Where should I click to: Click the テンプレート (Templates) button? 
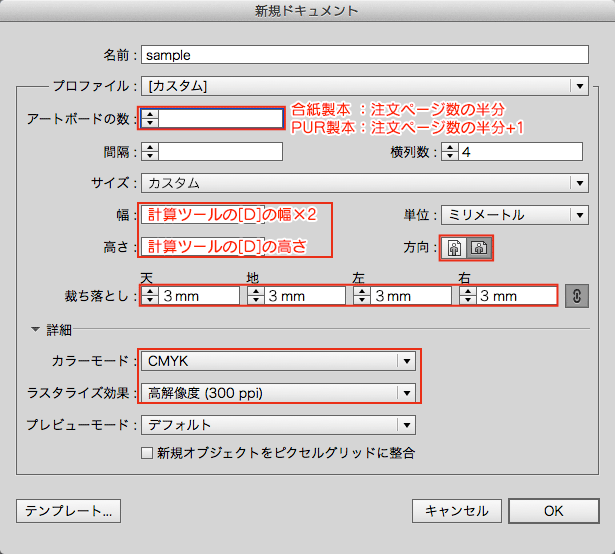tap(68, 511)
